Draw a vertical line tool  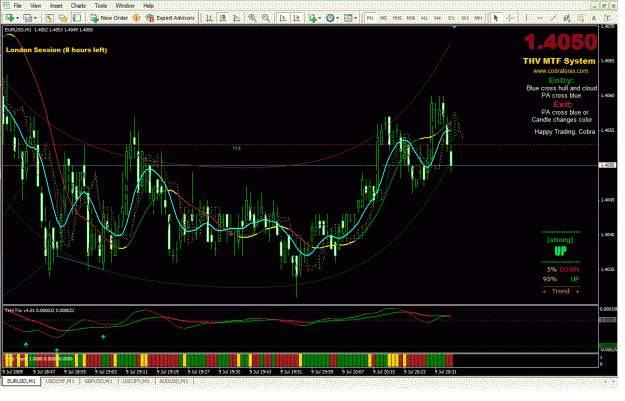[x=526, y=18]
